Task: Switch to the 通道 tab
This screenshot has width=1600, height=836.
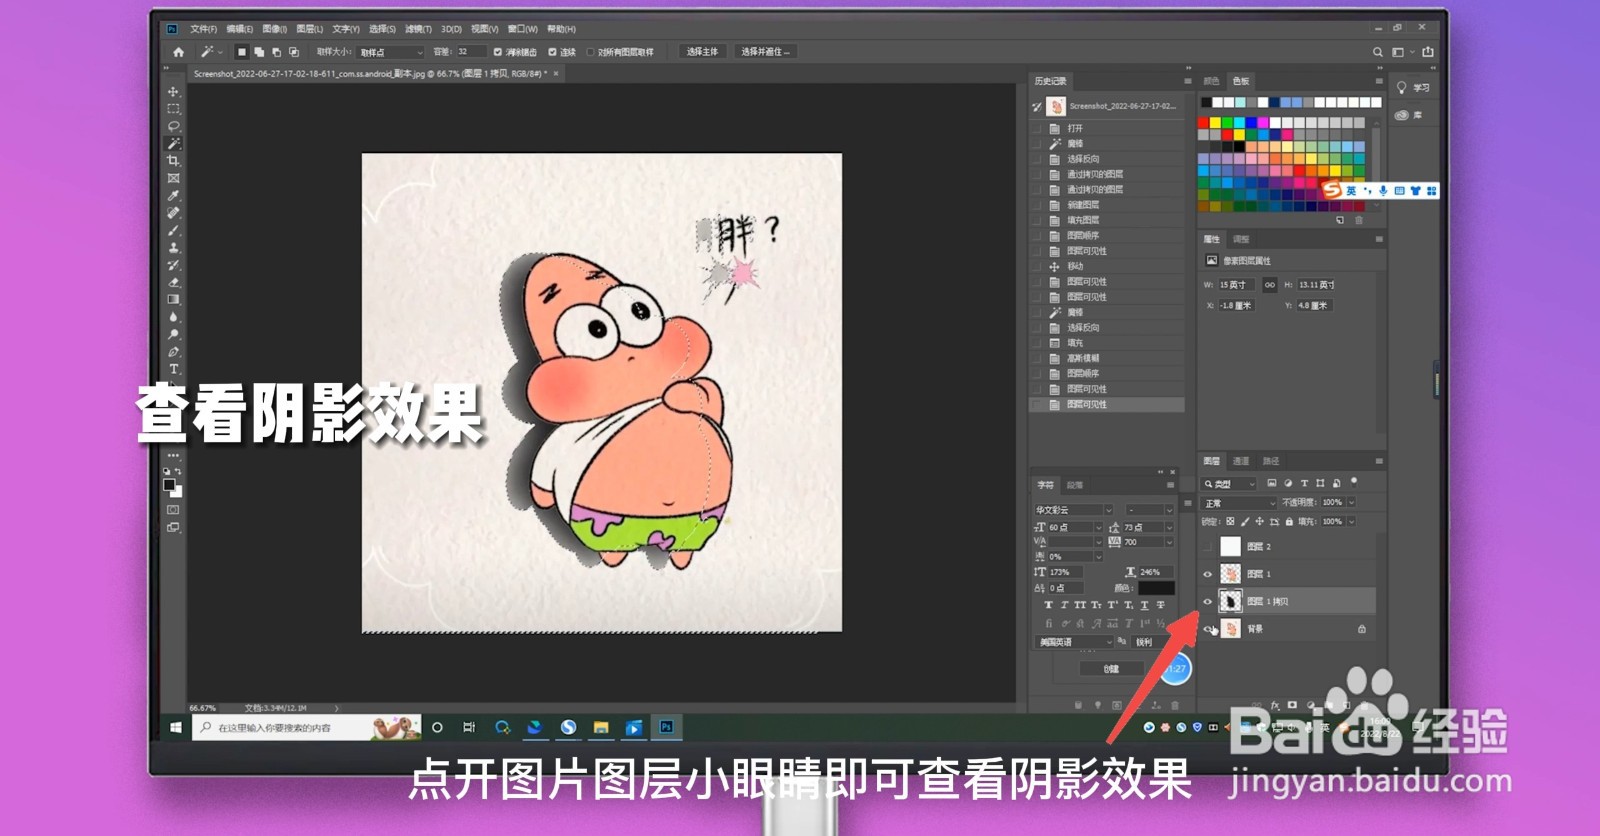Action: click(x=1241, y=461)
